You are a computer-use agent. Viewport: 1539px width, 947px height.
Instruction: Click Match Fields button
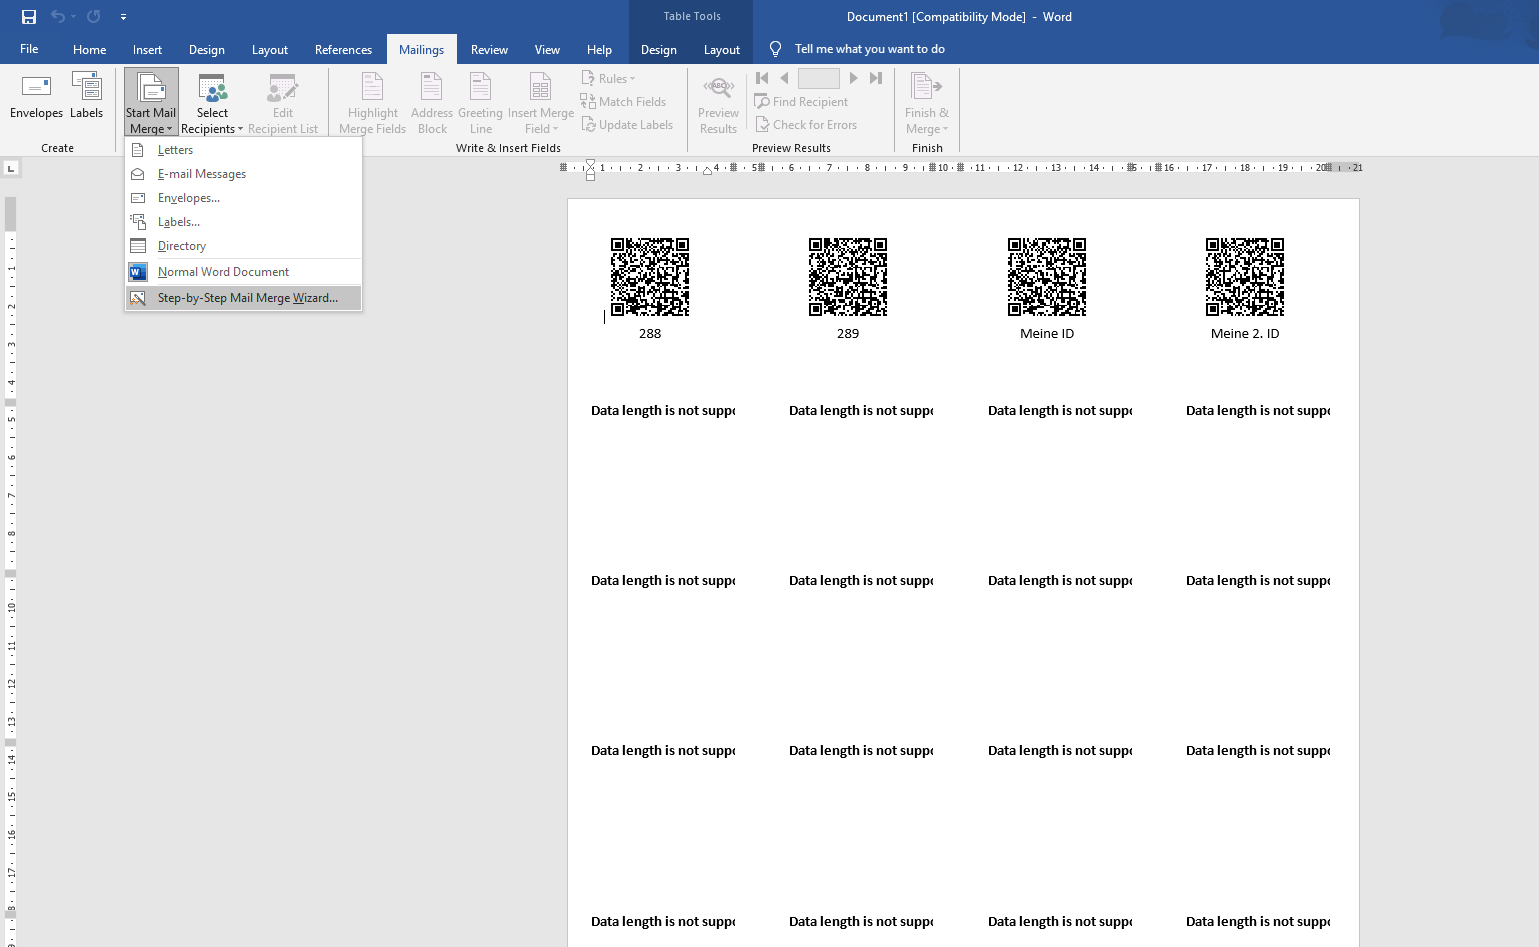coord(623,101)
